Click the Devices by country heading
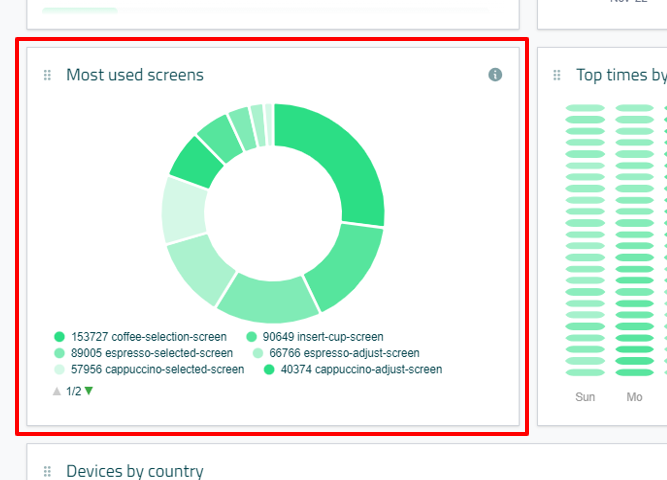Screen dimensions: 667x480 [135, 471]
